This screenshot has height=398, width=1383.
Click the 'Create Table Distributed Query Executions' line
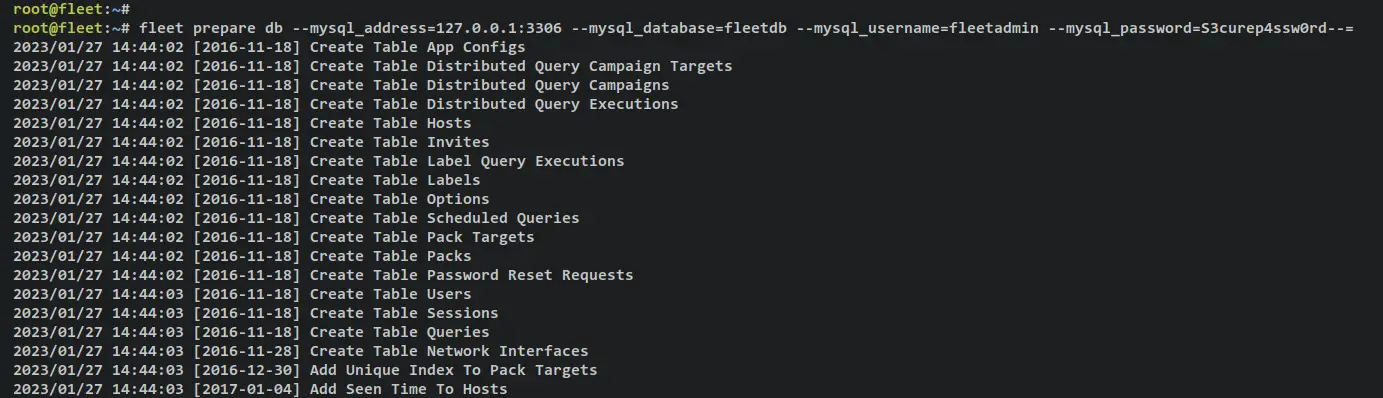click(346, 104)
